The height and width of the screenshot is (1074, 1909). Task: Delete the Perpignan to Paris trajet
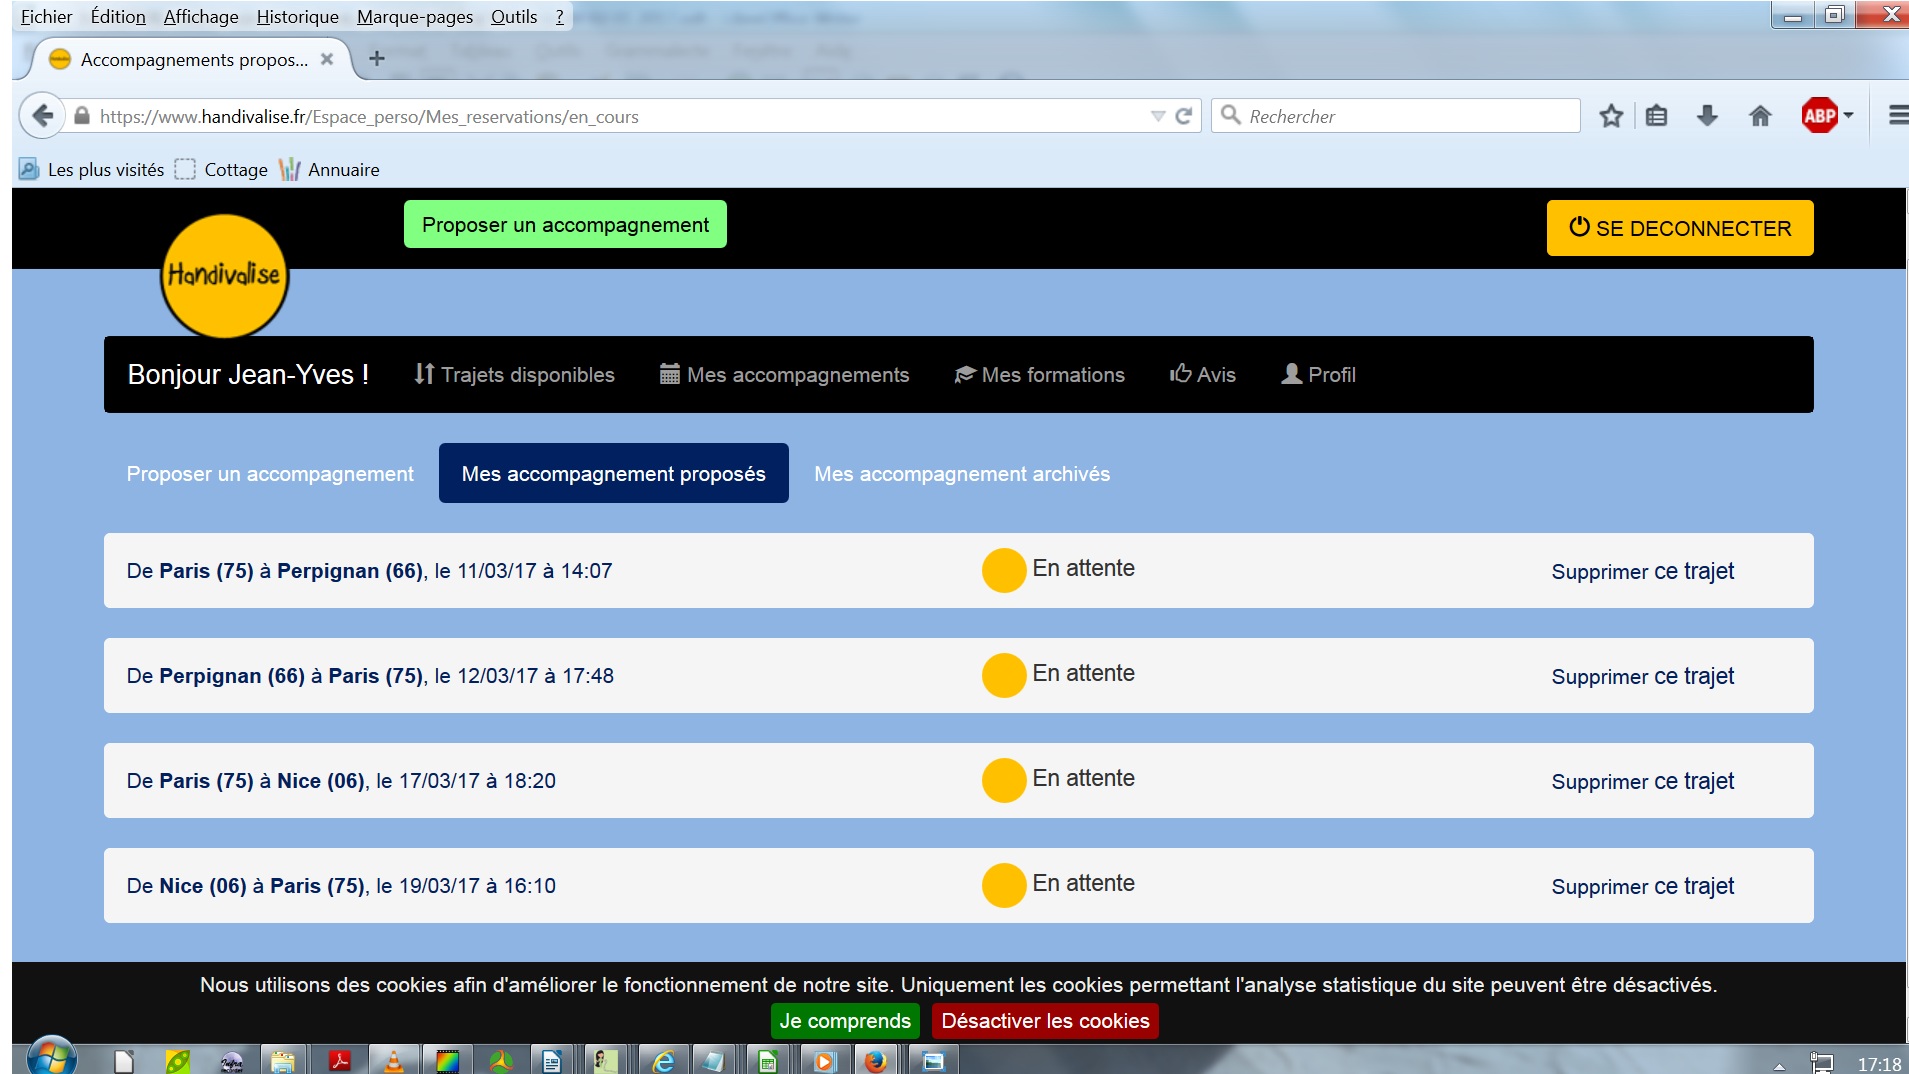(1642, 676)
